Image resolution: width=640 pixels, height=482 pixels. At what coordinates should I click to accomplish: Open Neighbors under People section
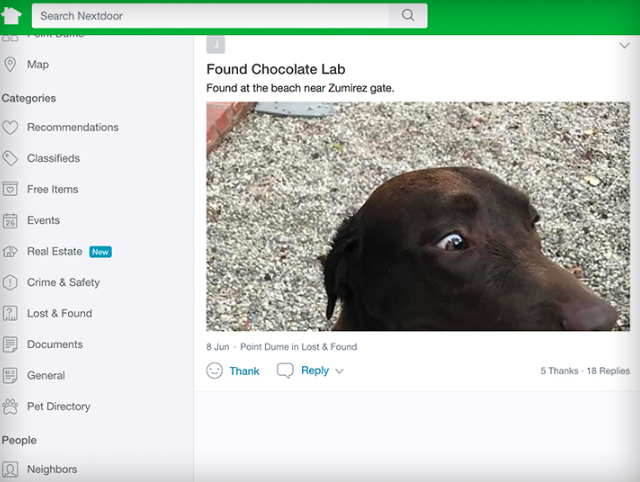(51, 469)
